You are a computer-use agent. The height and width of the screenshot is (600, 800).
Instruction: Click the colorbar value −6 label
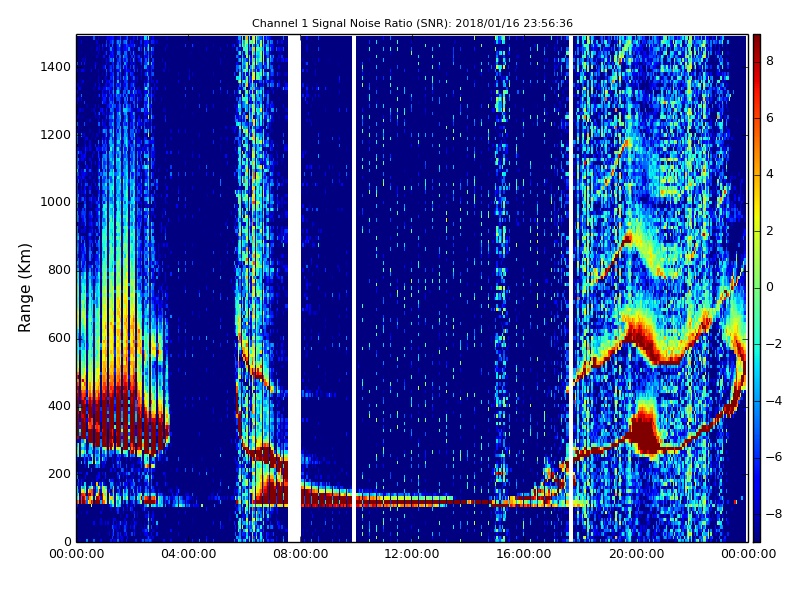tap(773, 457)
